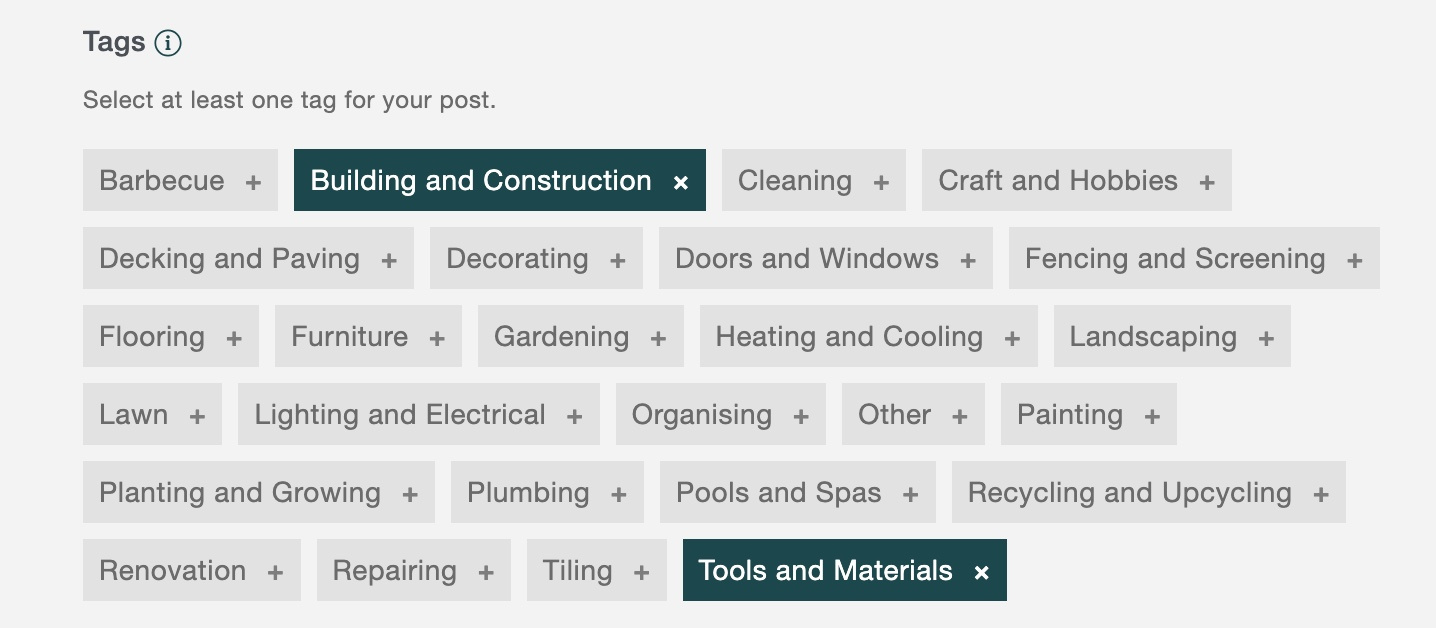Select the Flooring tag
Viewport: 1436px width, 628px height.
(x=170, y=337)
